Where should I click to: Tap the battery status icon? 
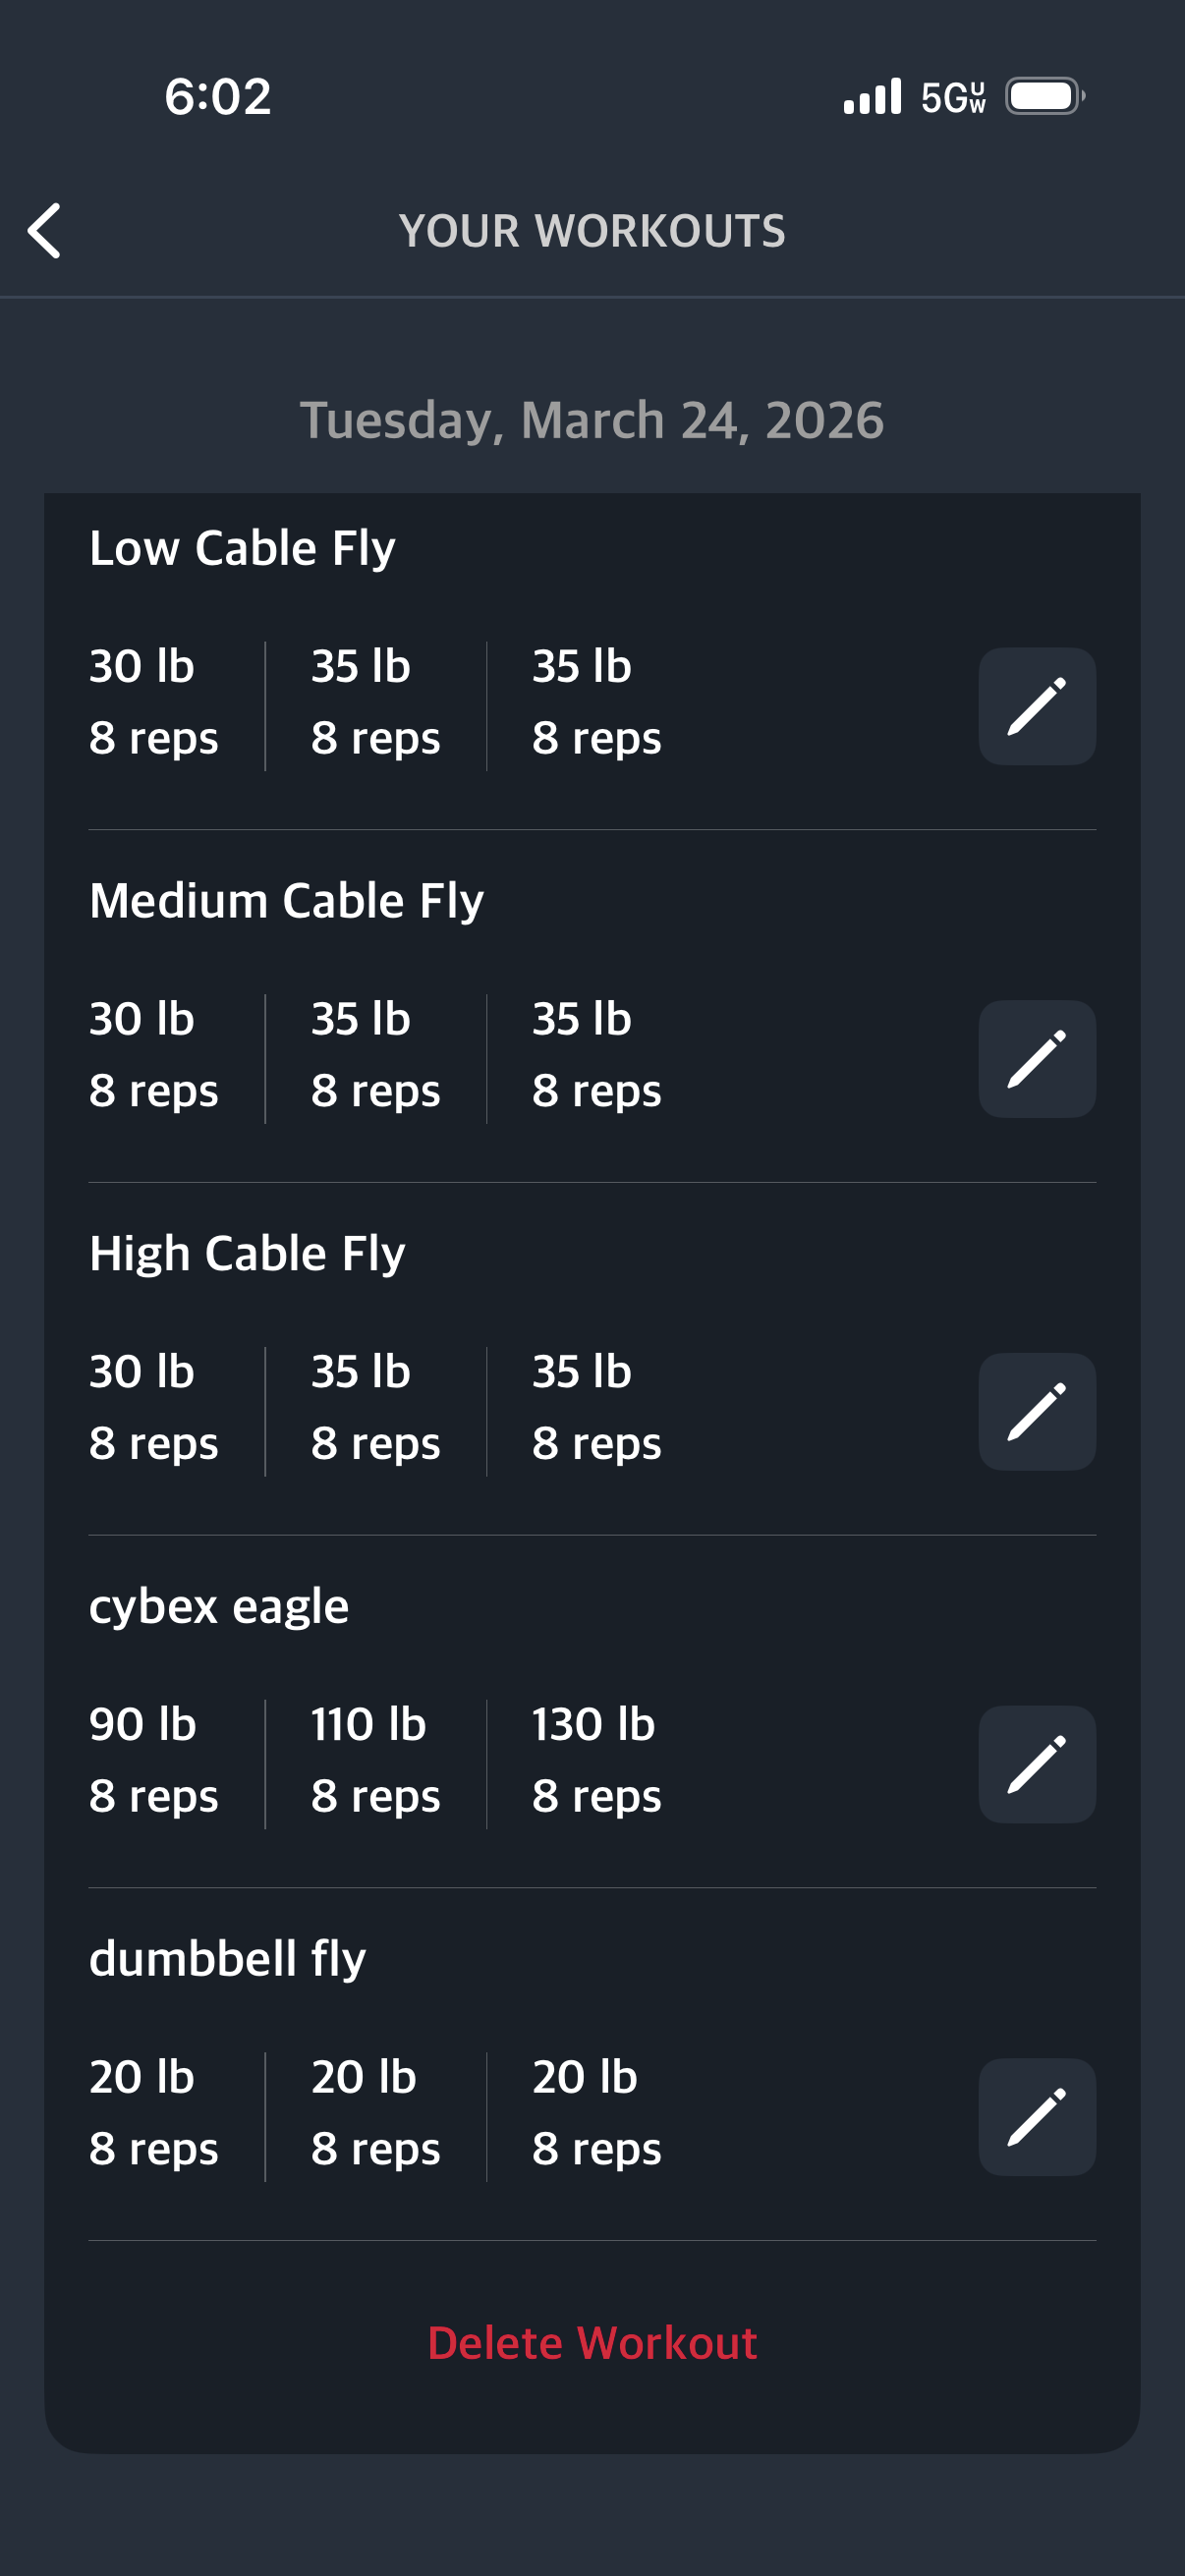tap(1044, 97)
